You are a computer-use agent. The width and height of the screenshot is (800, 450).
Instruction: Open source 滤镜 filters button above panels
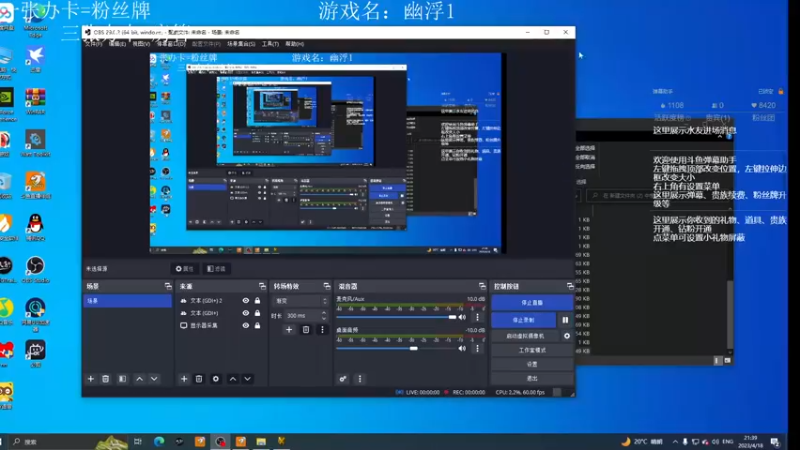click(216, 269)
